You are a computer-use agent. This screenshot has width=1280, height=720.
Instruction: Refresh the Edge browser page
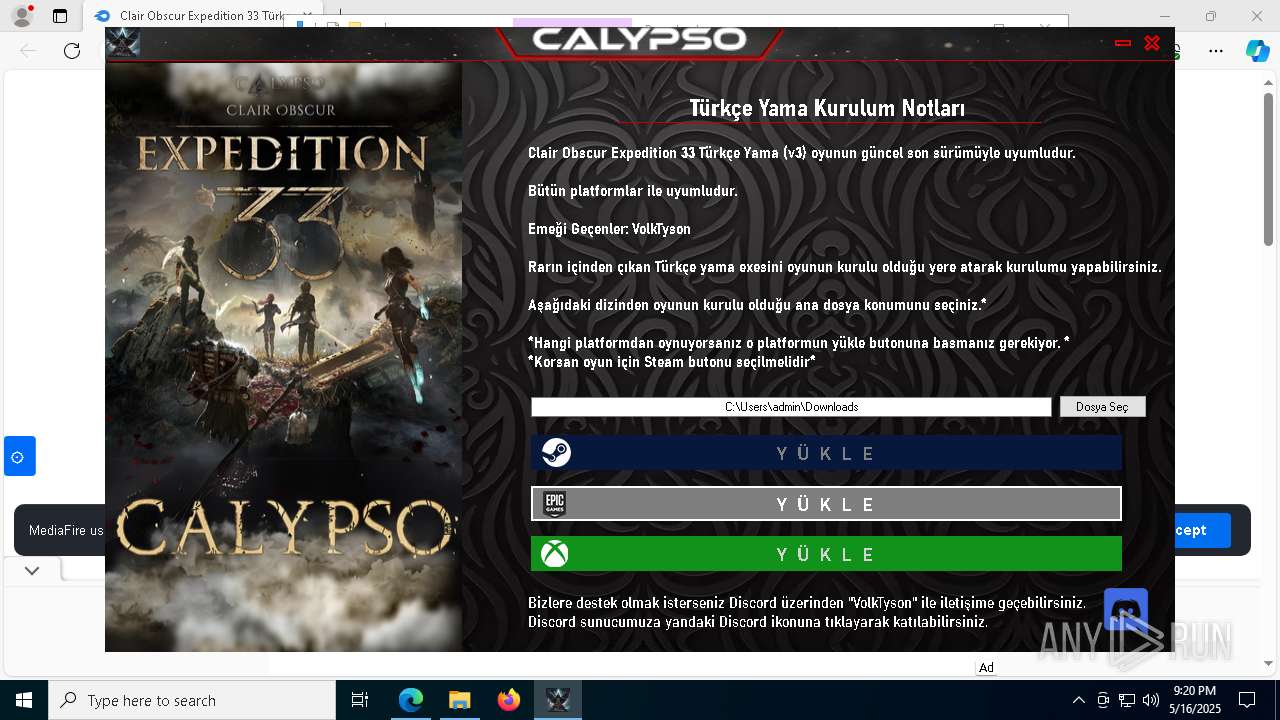click(x=72, y=51)
